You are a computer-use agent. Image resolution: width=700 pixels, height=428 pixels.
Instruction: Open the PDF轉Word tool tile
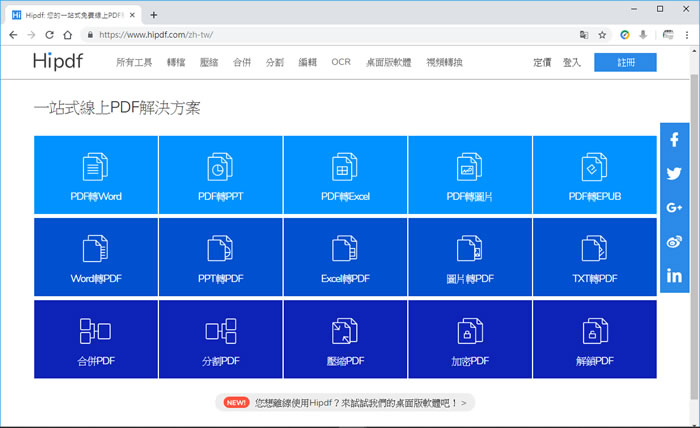coord(96,175)
